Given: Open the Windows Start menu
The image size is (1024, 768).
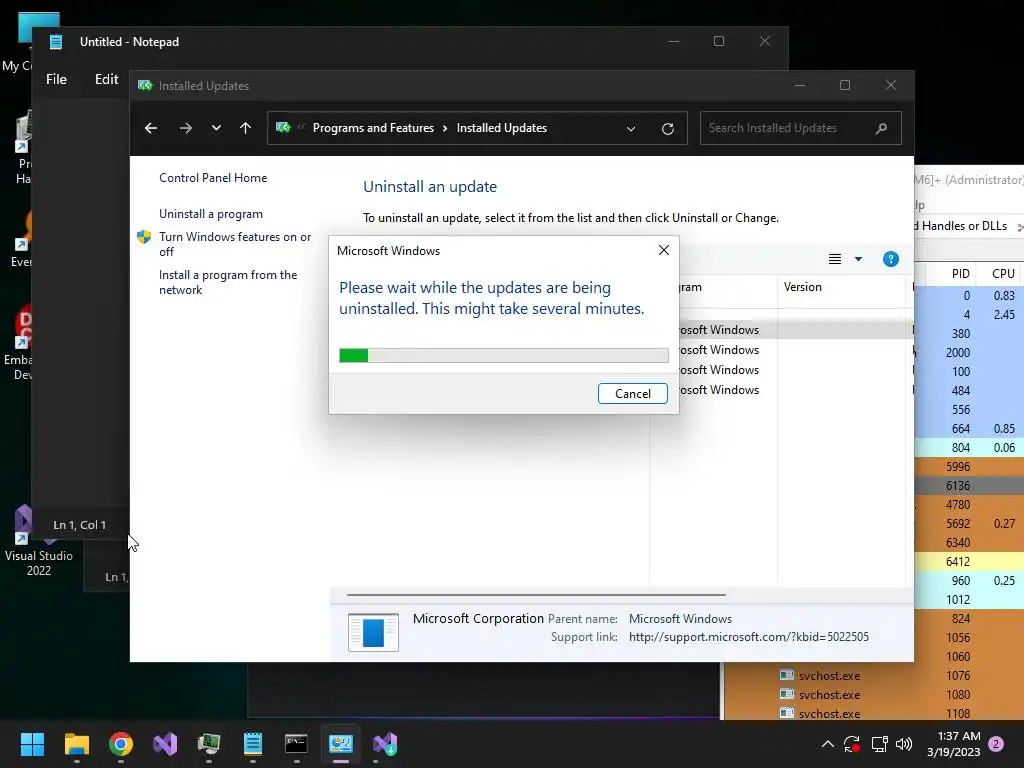Looking at the screenshot, I should tap(32, 744).
